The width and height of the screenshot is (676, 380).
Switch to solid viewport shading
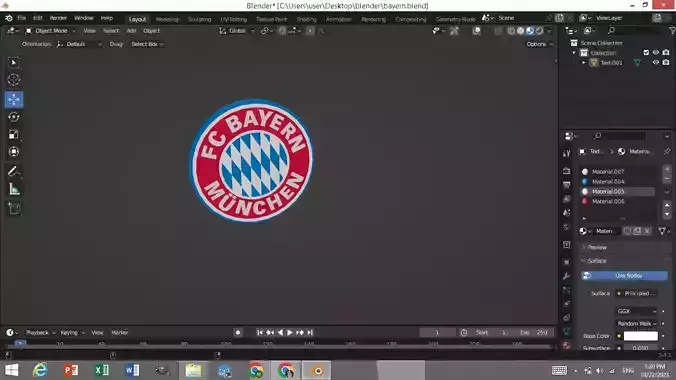(x=520, y=31)
